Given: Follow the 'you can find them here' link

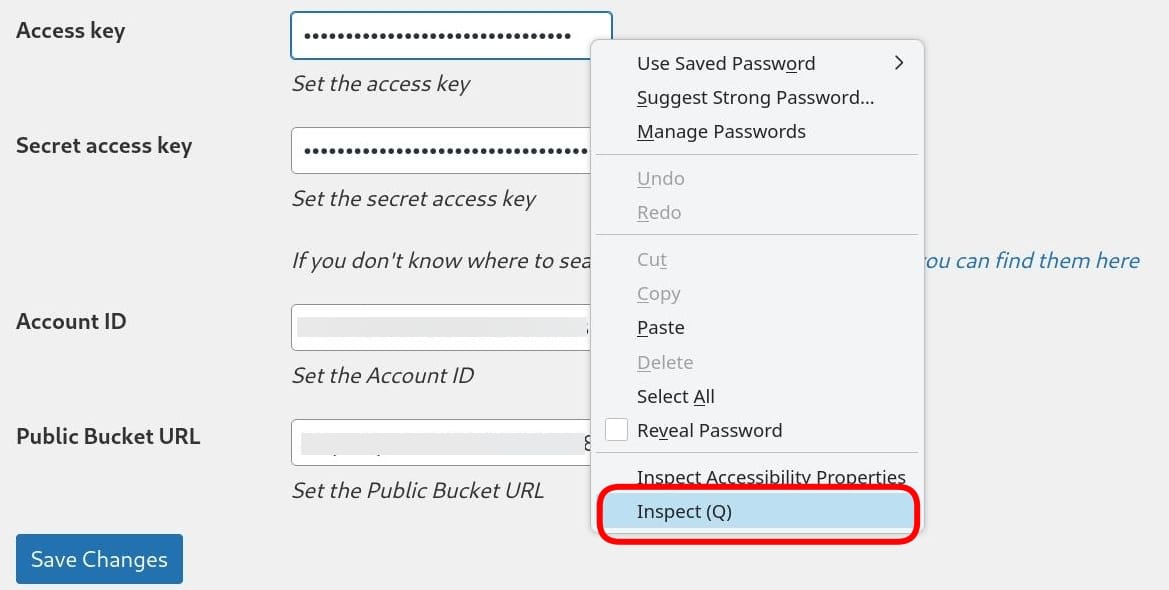Looking at the screenshot, I should coord(1032,261).
